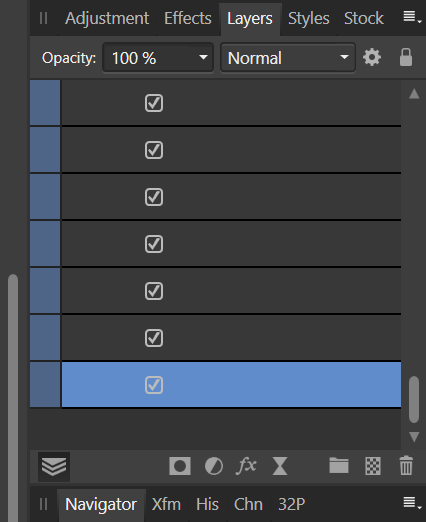Screen dimensions: 426x522
Task: Click the stacked layers edit-all icon
Action: 54,467
